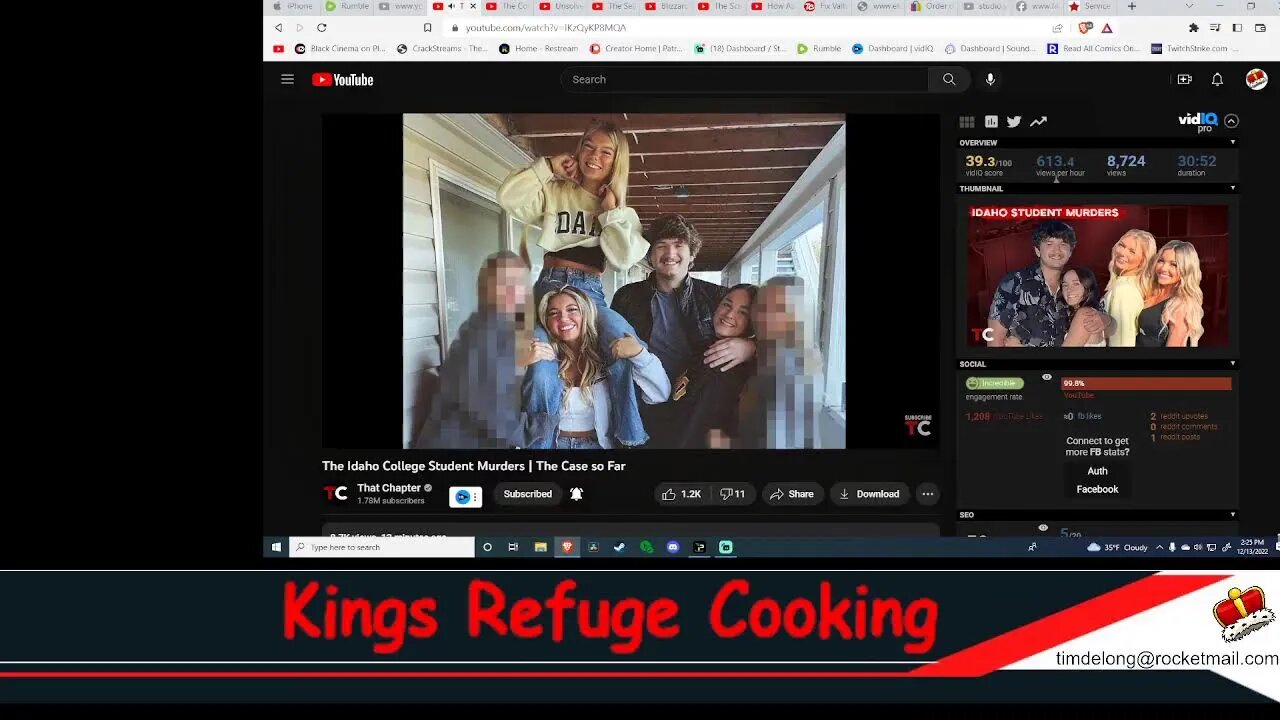The width and height of the screenshot is (1280, 720).
Task: Share this page from the address bar
Action: click(1058, 28)
